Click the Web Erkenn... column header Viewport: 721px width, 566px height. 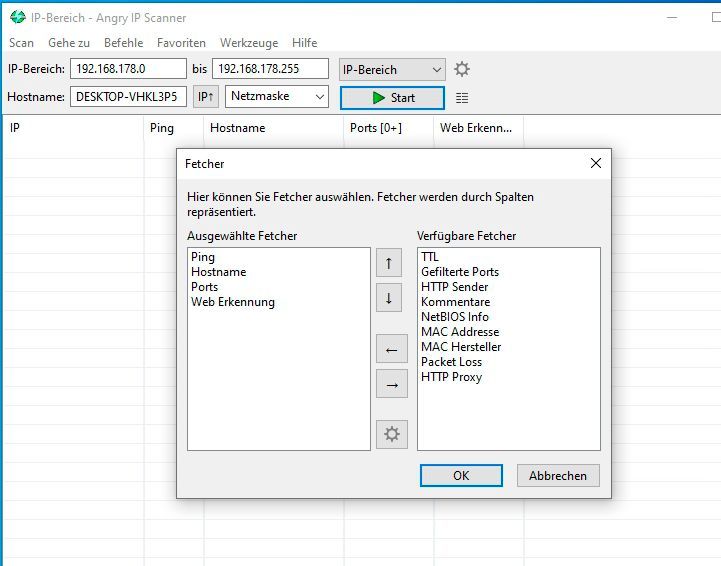(x=479, y=128)
